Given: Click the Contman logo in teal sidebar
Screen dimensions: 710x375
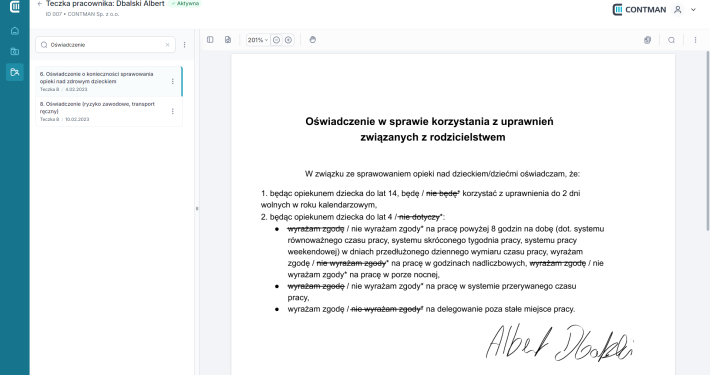Looking at the screenshot, I should point(14,6).
